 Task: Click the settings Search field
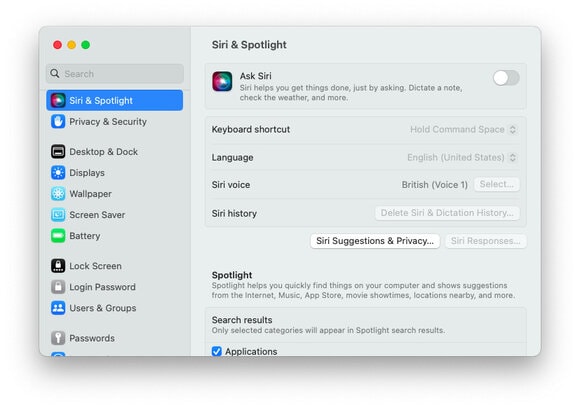(x=115, y=73)
